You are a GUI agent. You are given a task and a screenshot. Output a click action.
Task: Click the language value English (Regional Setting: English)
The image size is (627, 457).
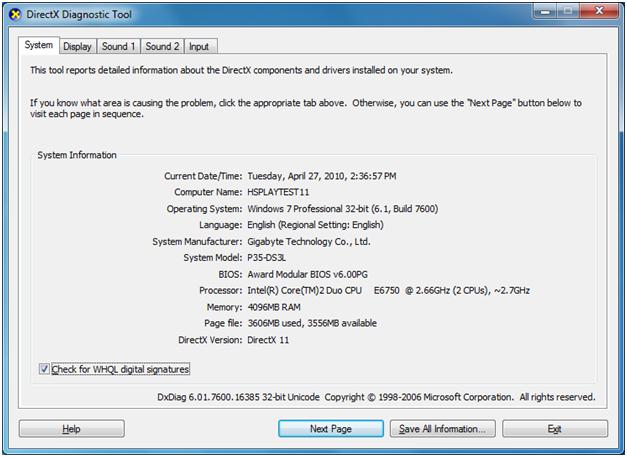tap(315, 225)
